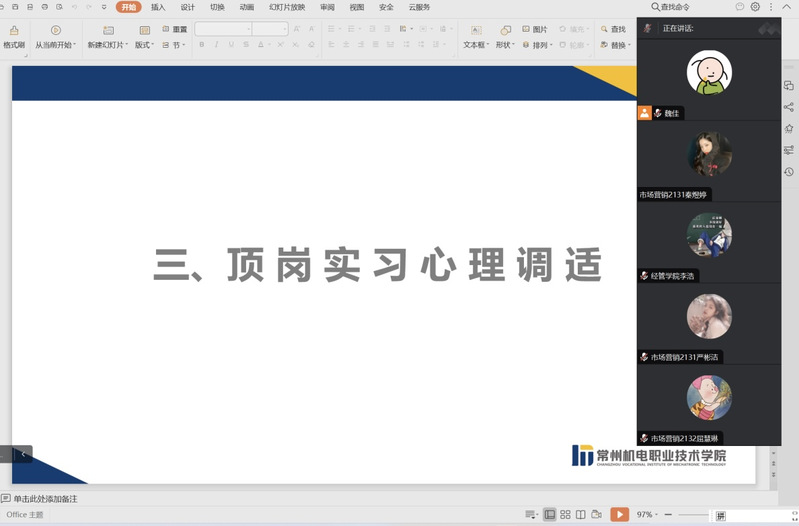Screen dimensions: 799x526
Task: Click 单击此处添加备注 to add notes
Action: [45, 498]
